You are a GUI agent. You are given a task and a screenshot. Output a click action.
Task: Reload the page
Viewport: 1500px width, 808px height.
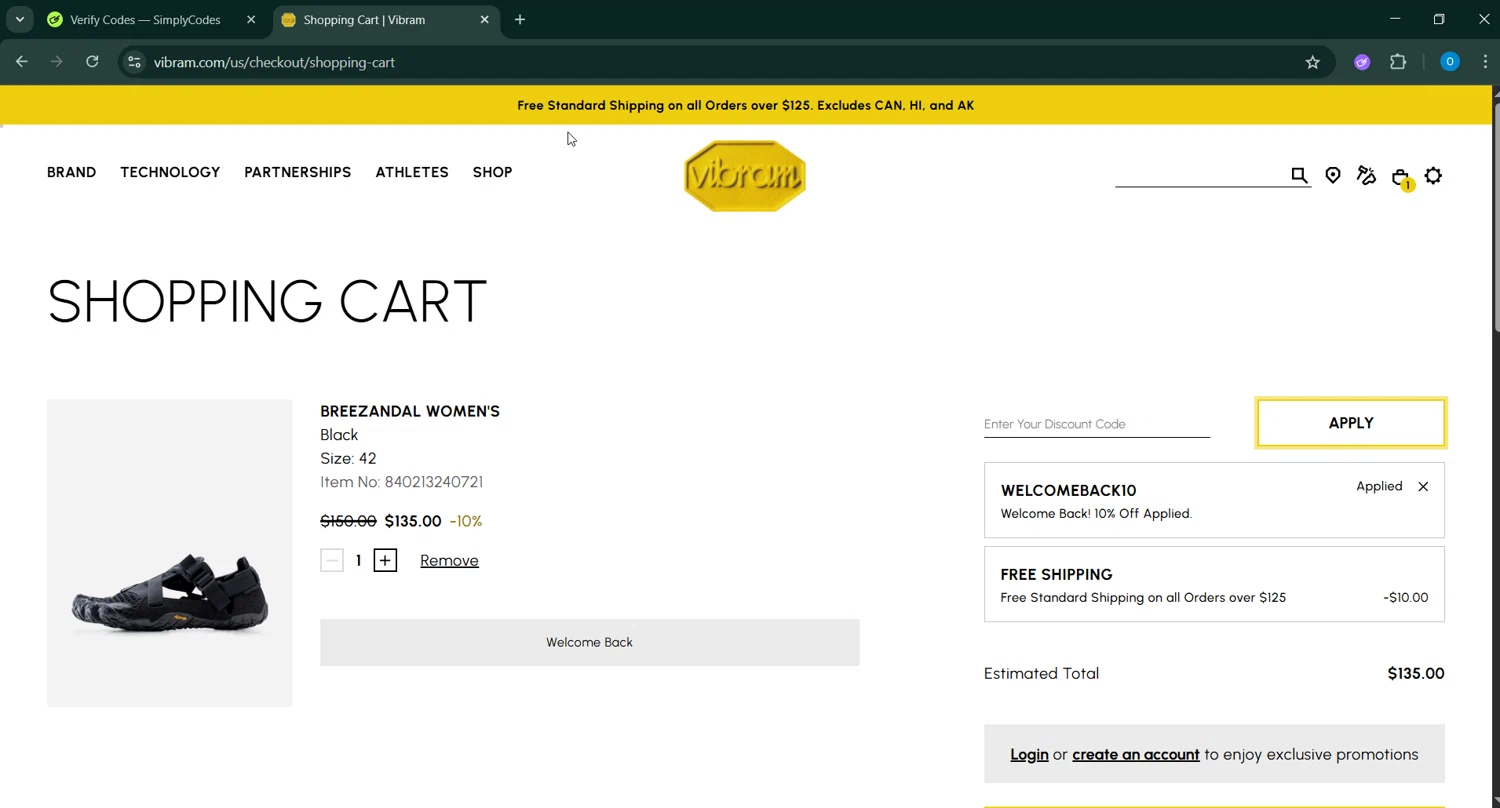tap(92, 62)
